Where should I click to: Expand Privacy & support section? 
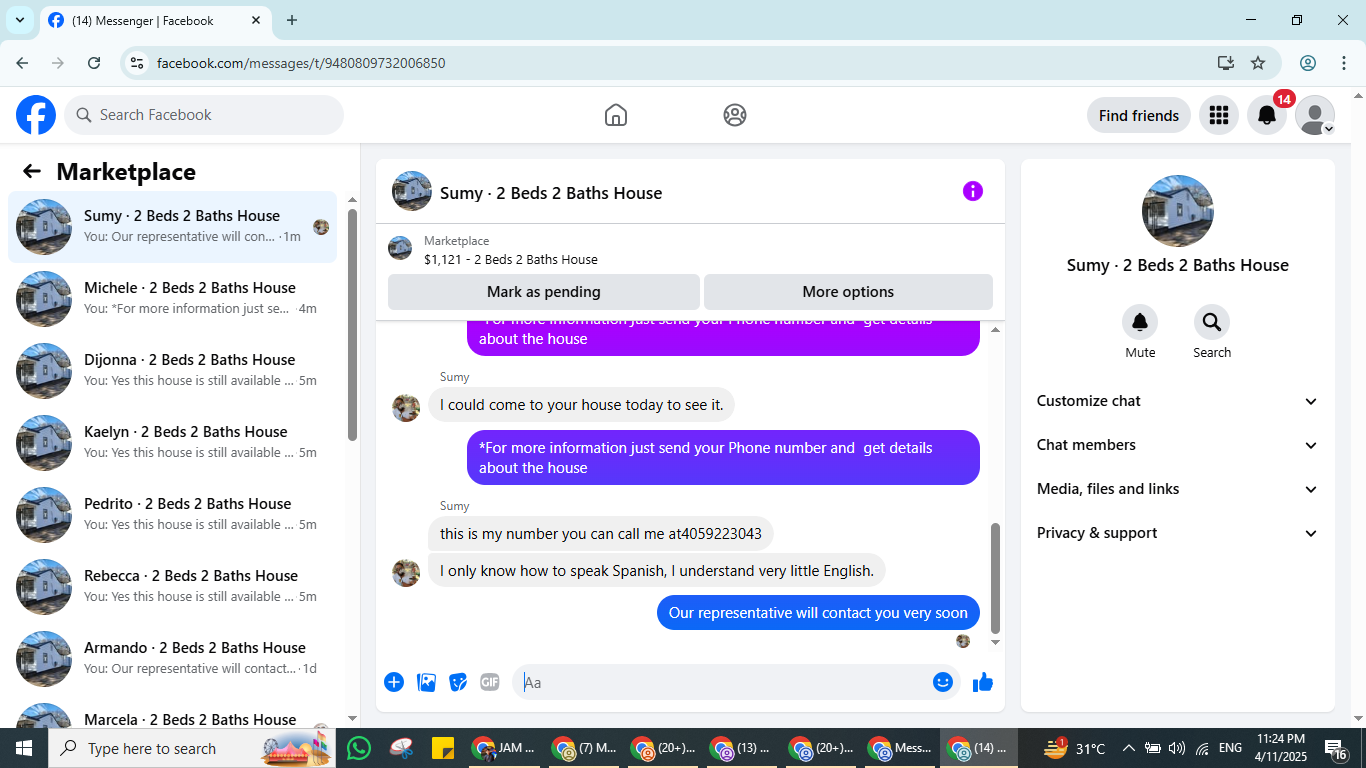(x=1178, y=533)
